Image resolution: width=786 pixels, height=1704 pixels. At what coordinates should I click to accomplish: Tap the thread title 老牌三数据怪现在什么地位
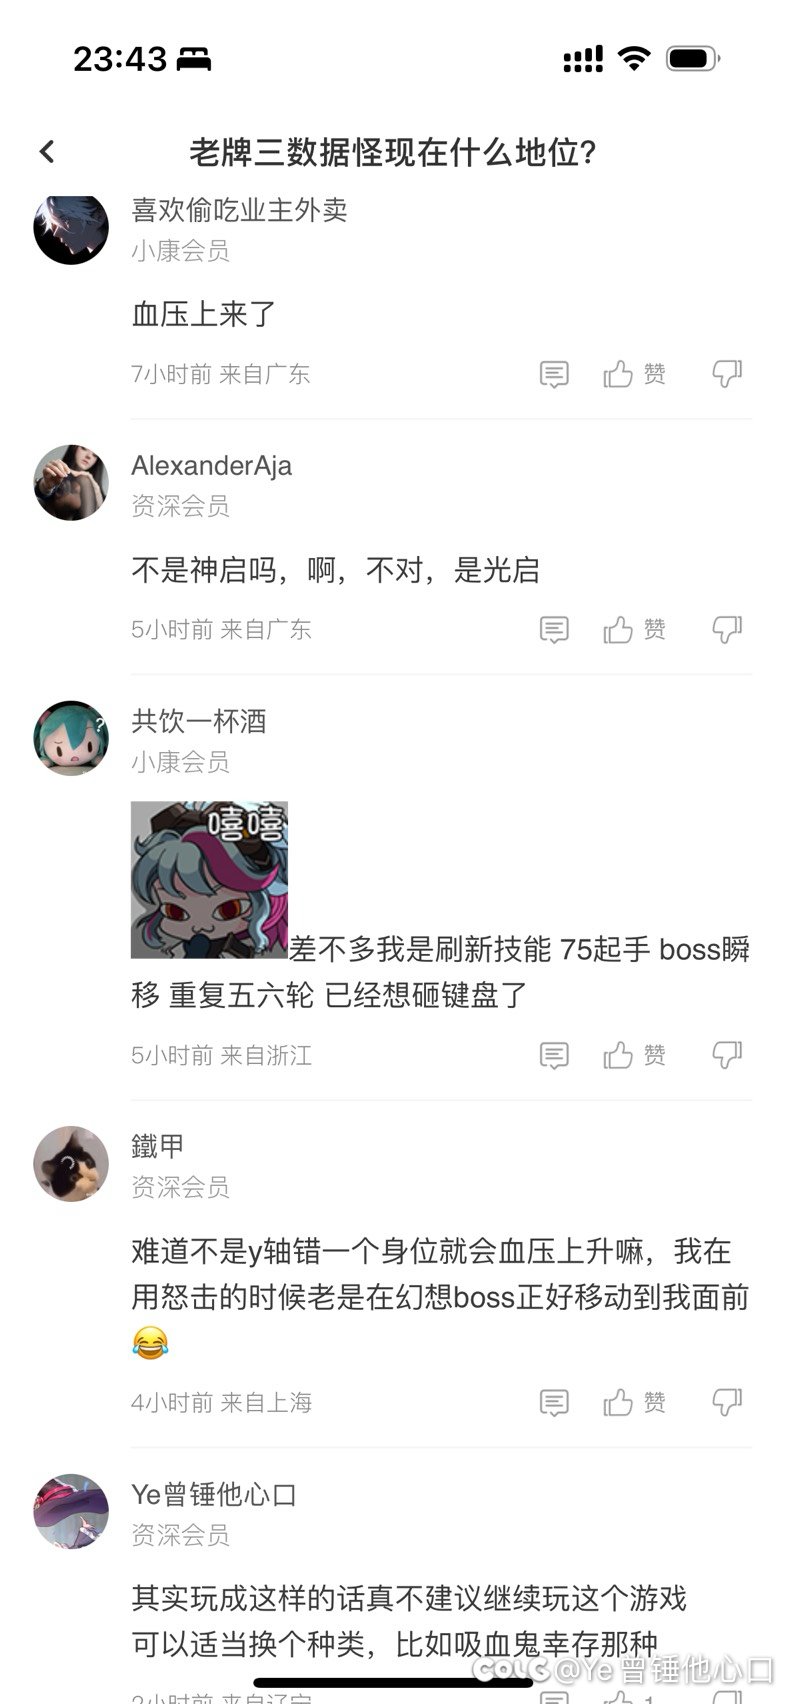(393, 152)
